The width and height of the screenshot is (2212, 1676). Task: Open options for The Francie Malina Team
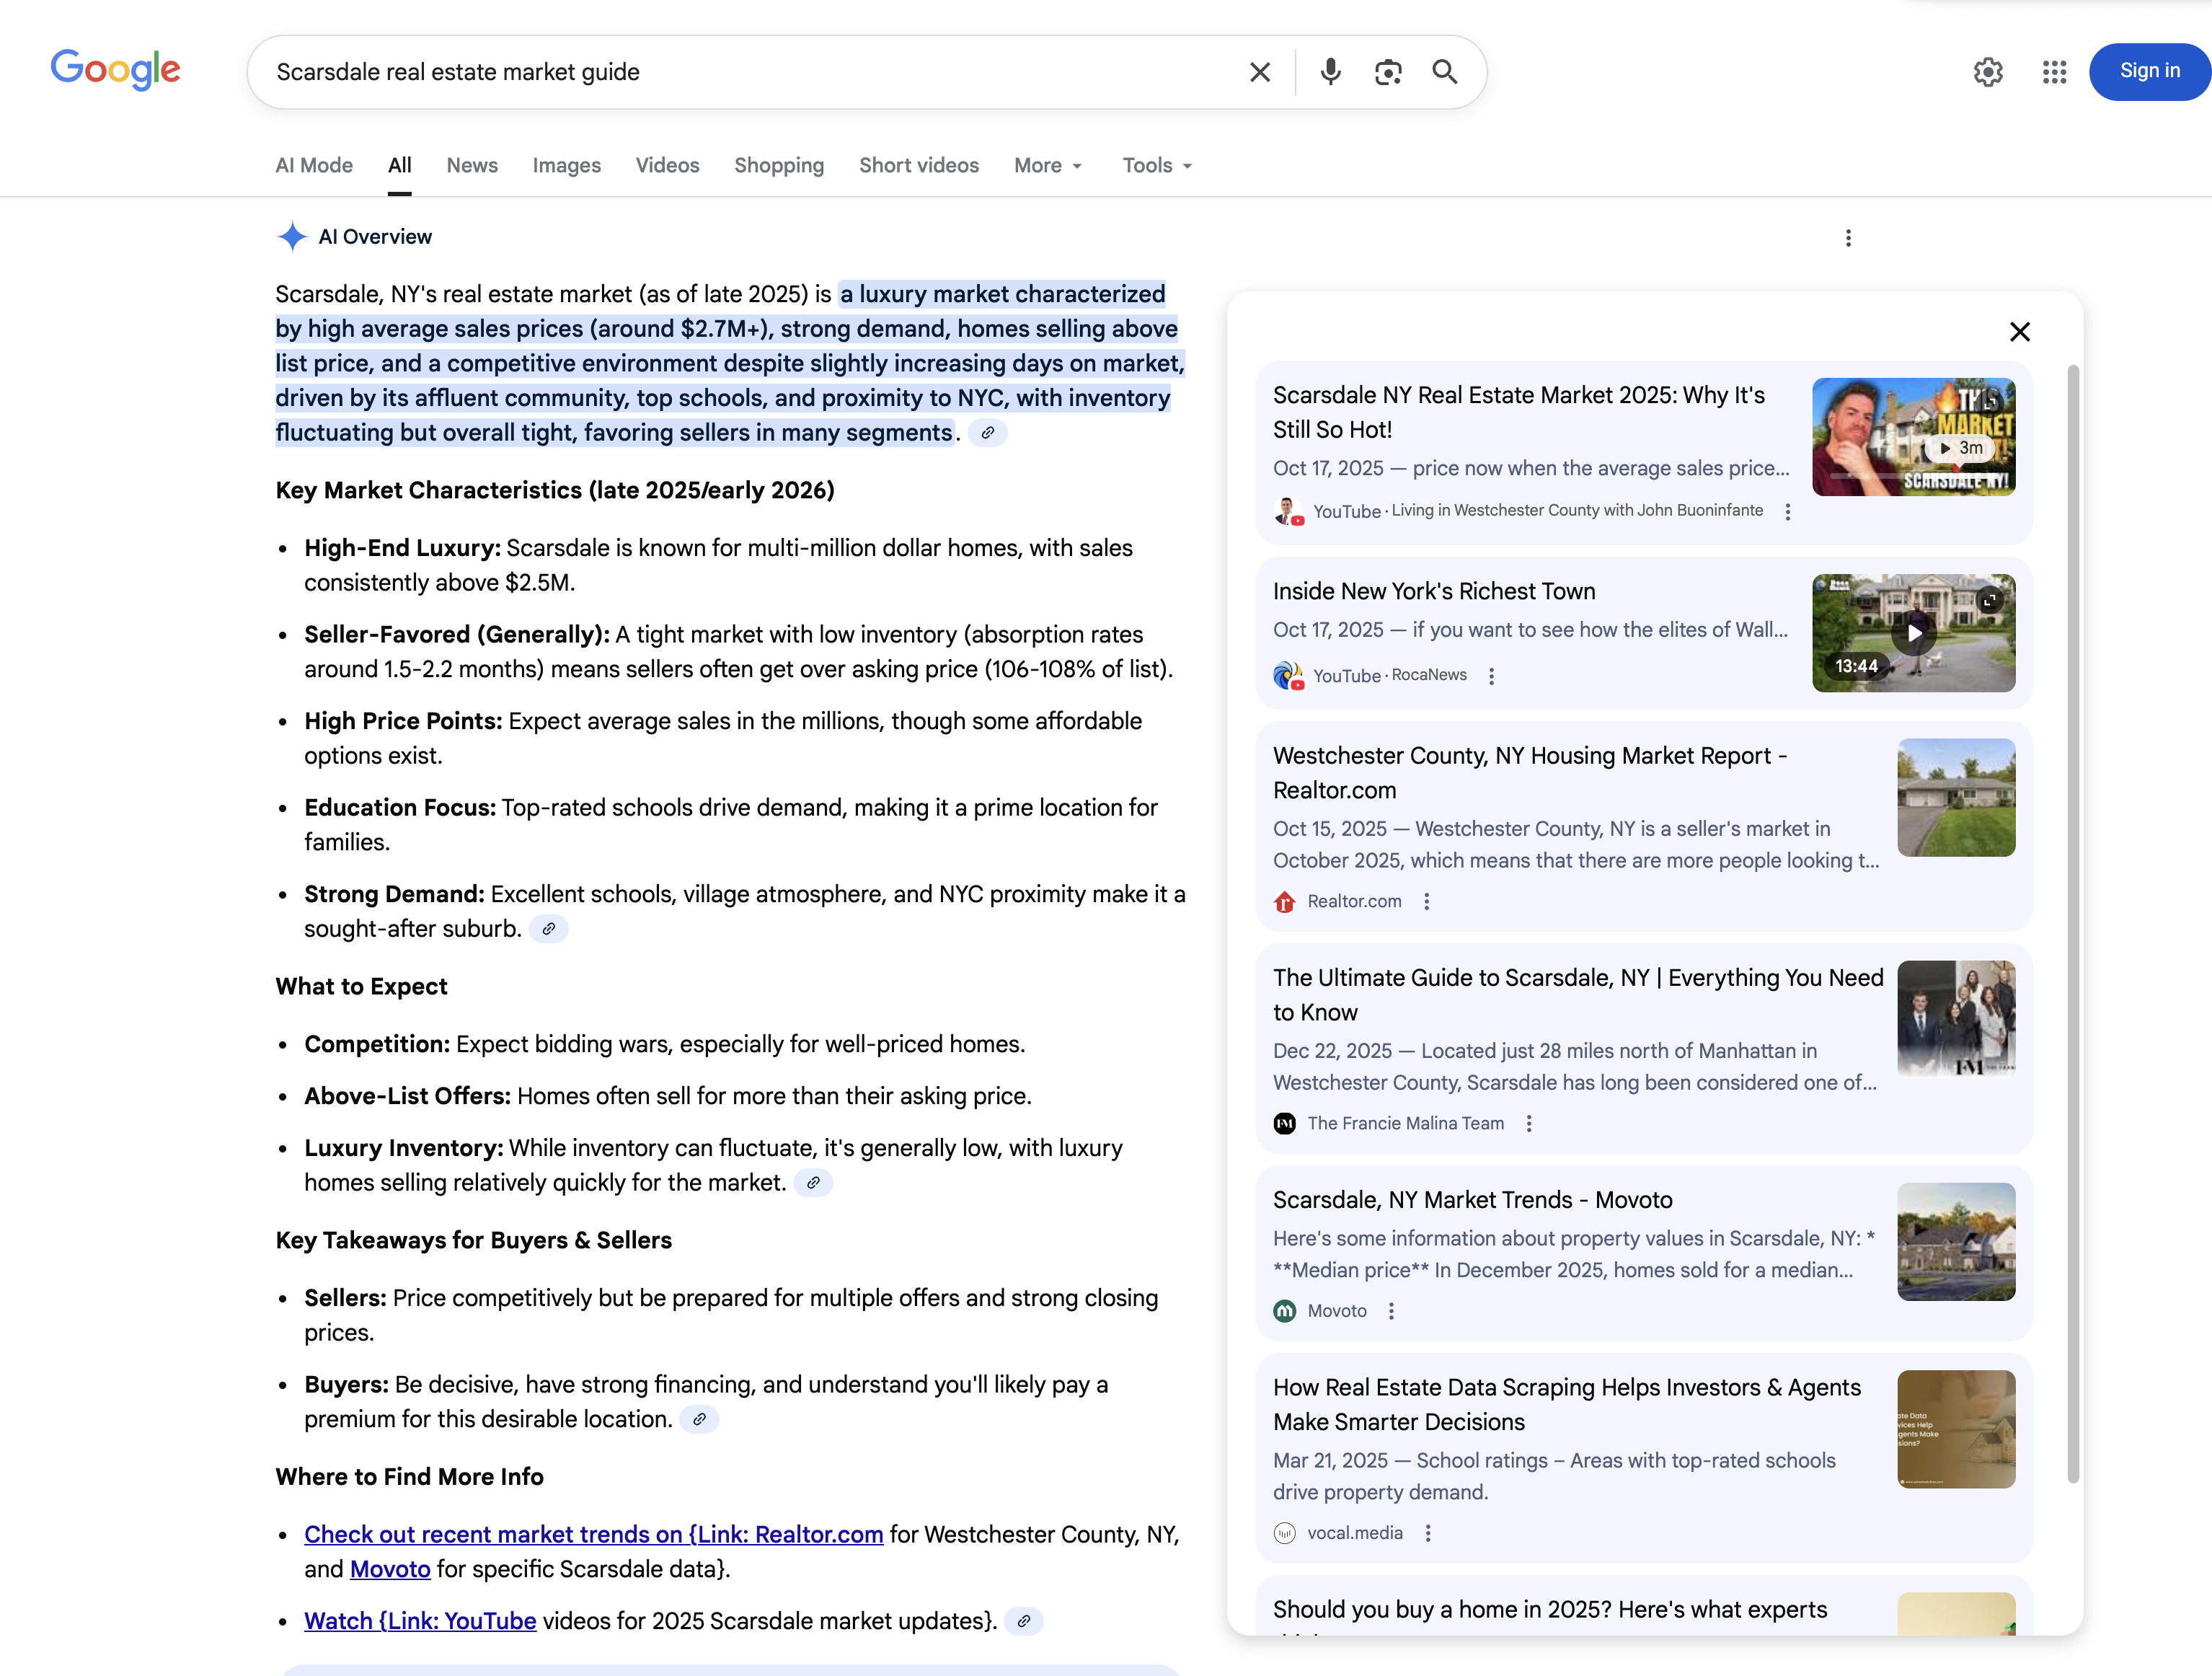pos(1529,1123)
